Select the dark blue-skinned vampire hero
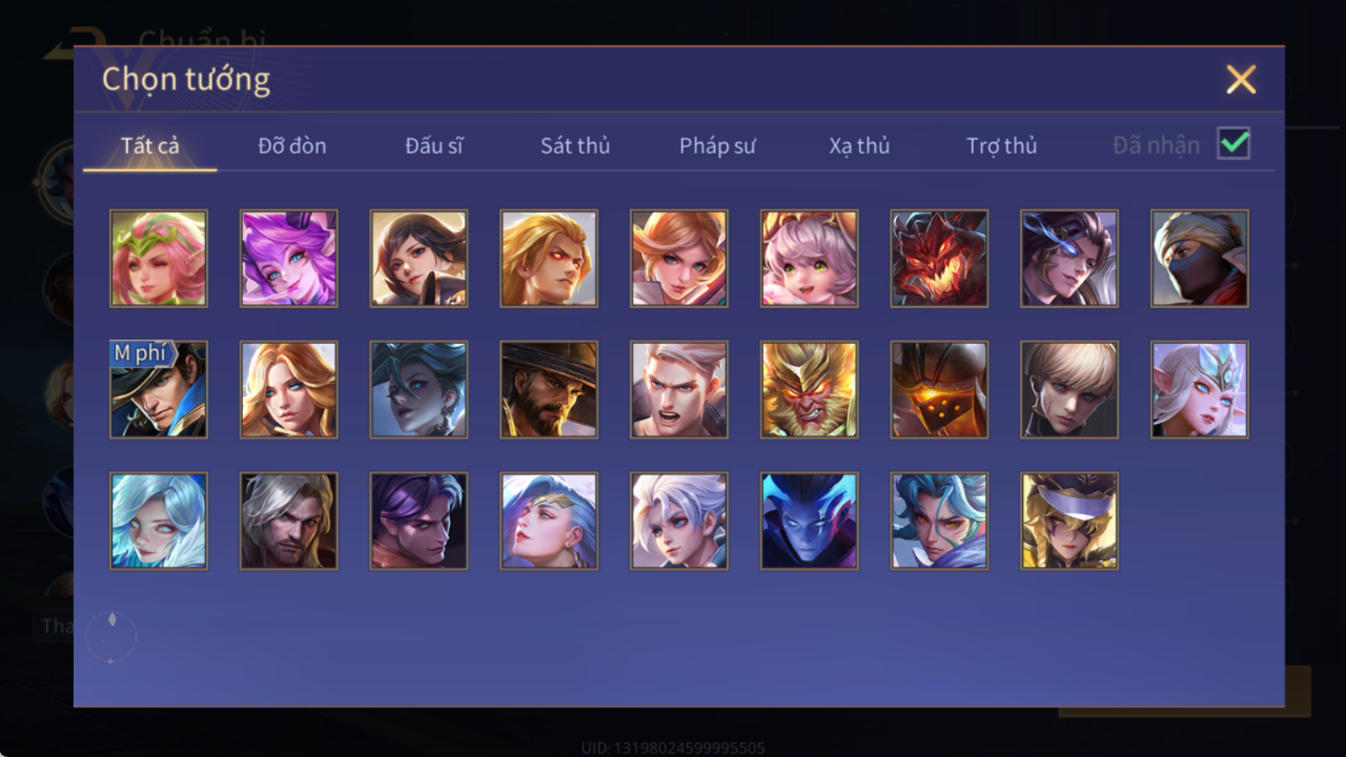Screen dimensions: 1346x757 (809, 521)
